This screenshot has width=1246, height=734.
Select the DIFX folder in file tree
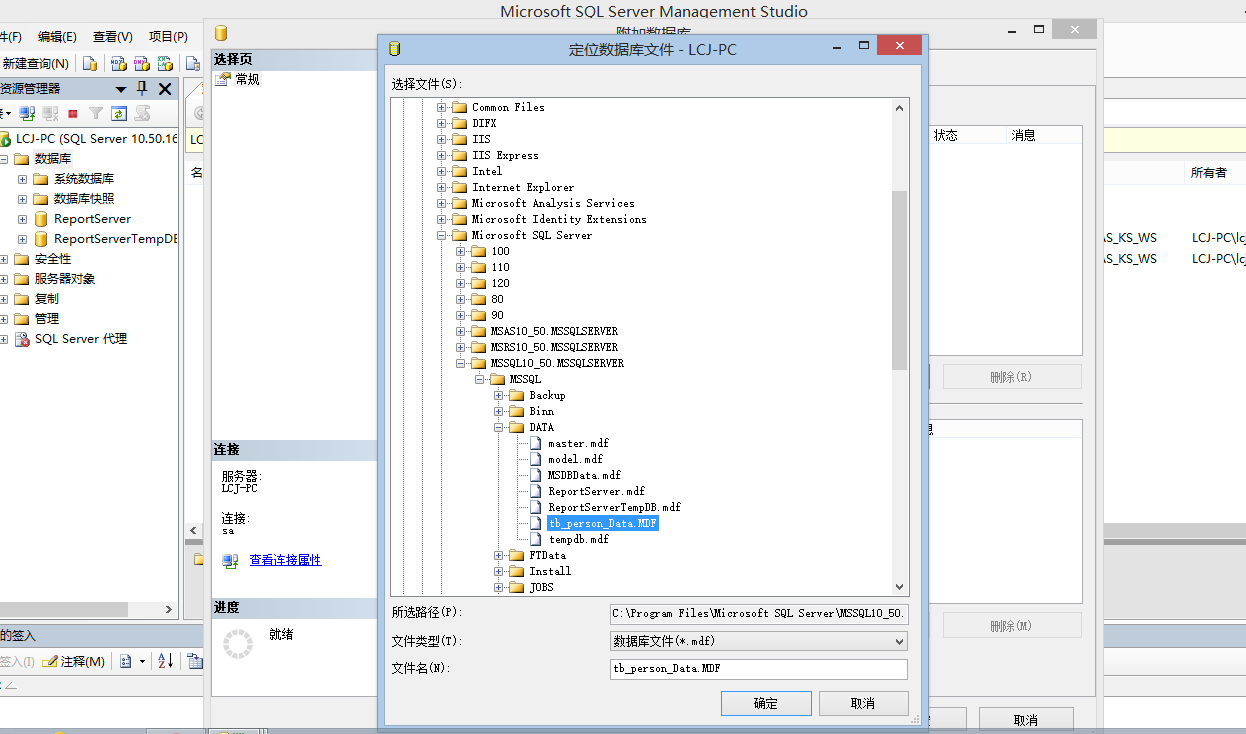[484, 123]
